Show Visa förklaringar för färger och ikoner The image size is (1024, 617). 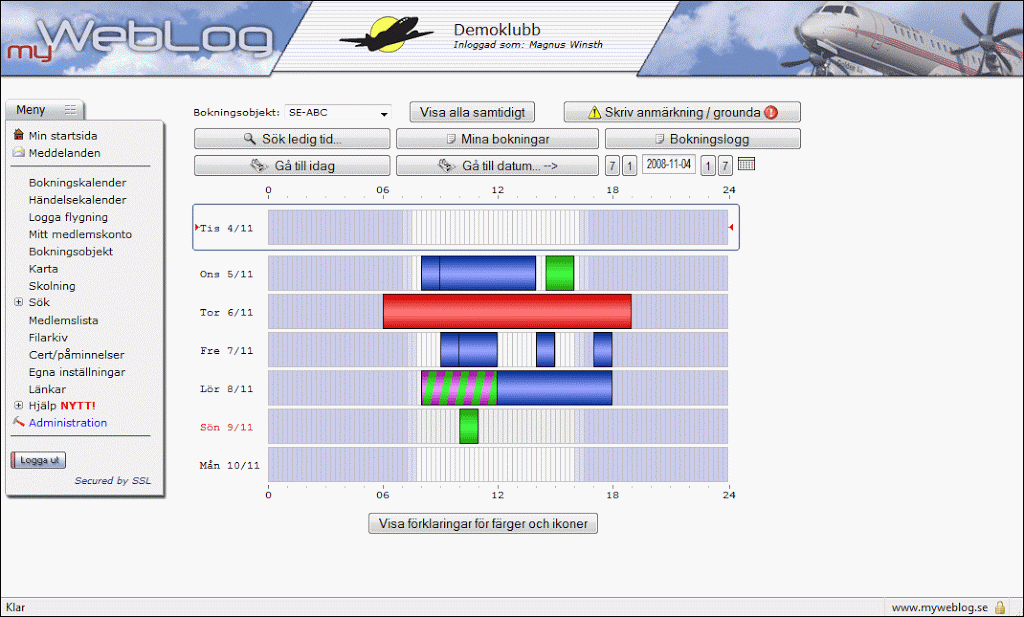[483, 524]
